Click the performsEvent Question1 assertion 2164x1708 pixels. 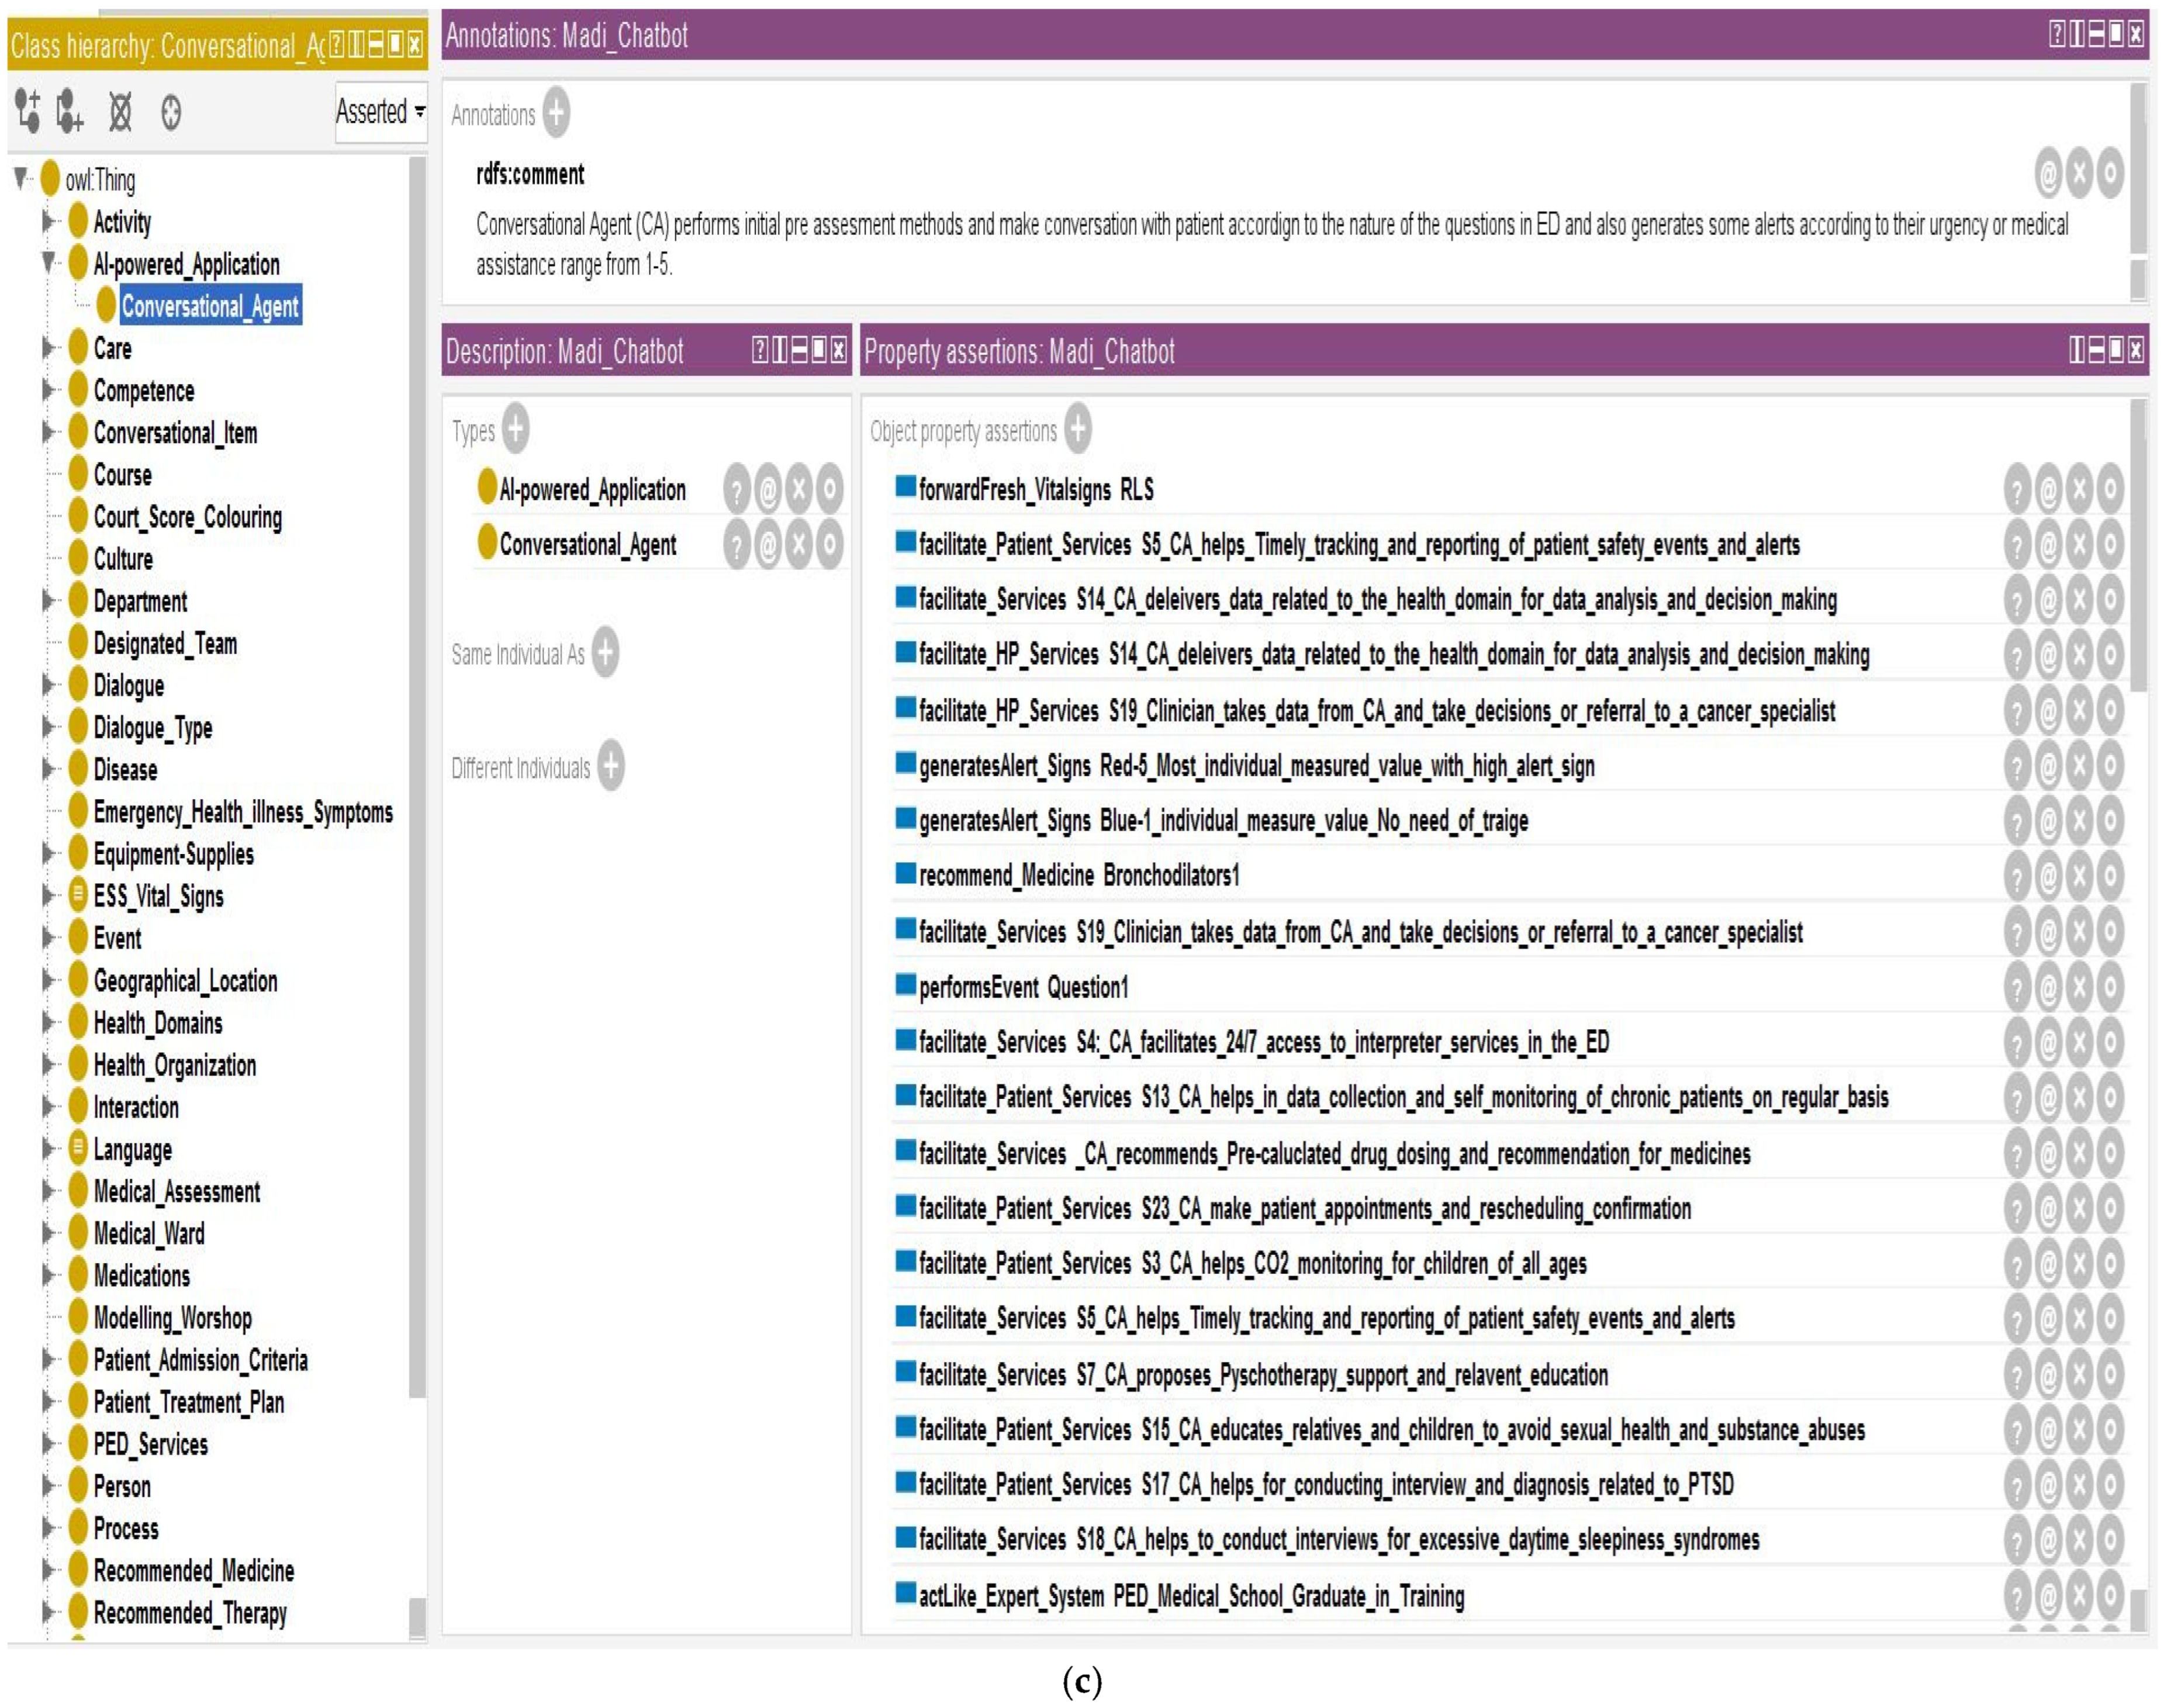click(1023, 988)
